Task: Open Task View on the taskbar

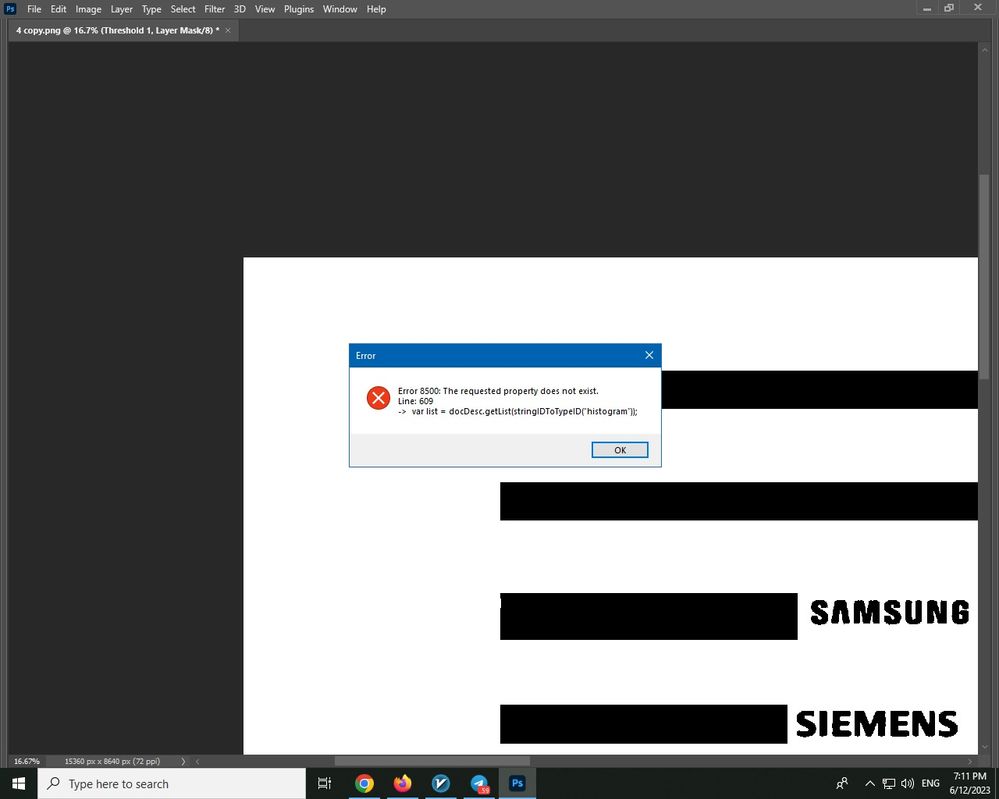Action: (x=324, y=784)
